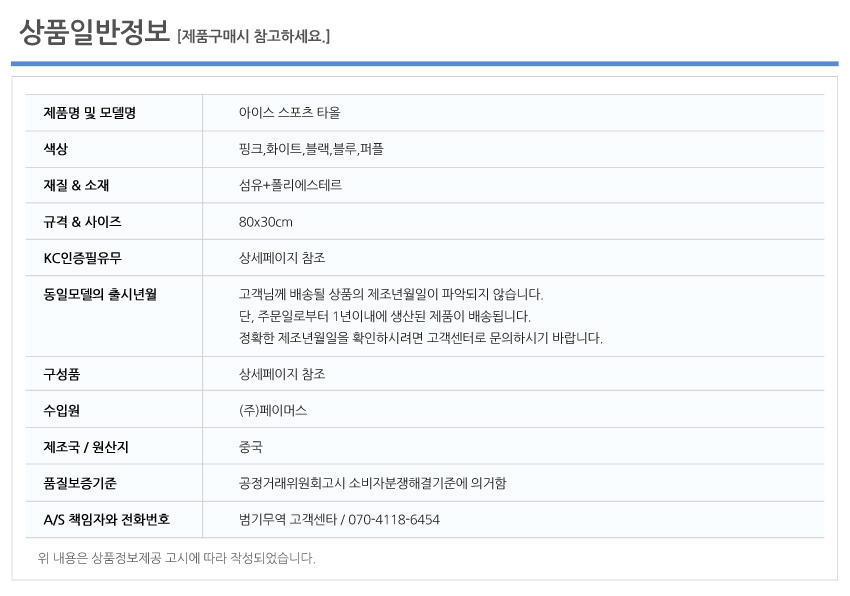Select the 수입원 row label
850x596 pixels.
pyautogui.click(x=62, y=411)
